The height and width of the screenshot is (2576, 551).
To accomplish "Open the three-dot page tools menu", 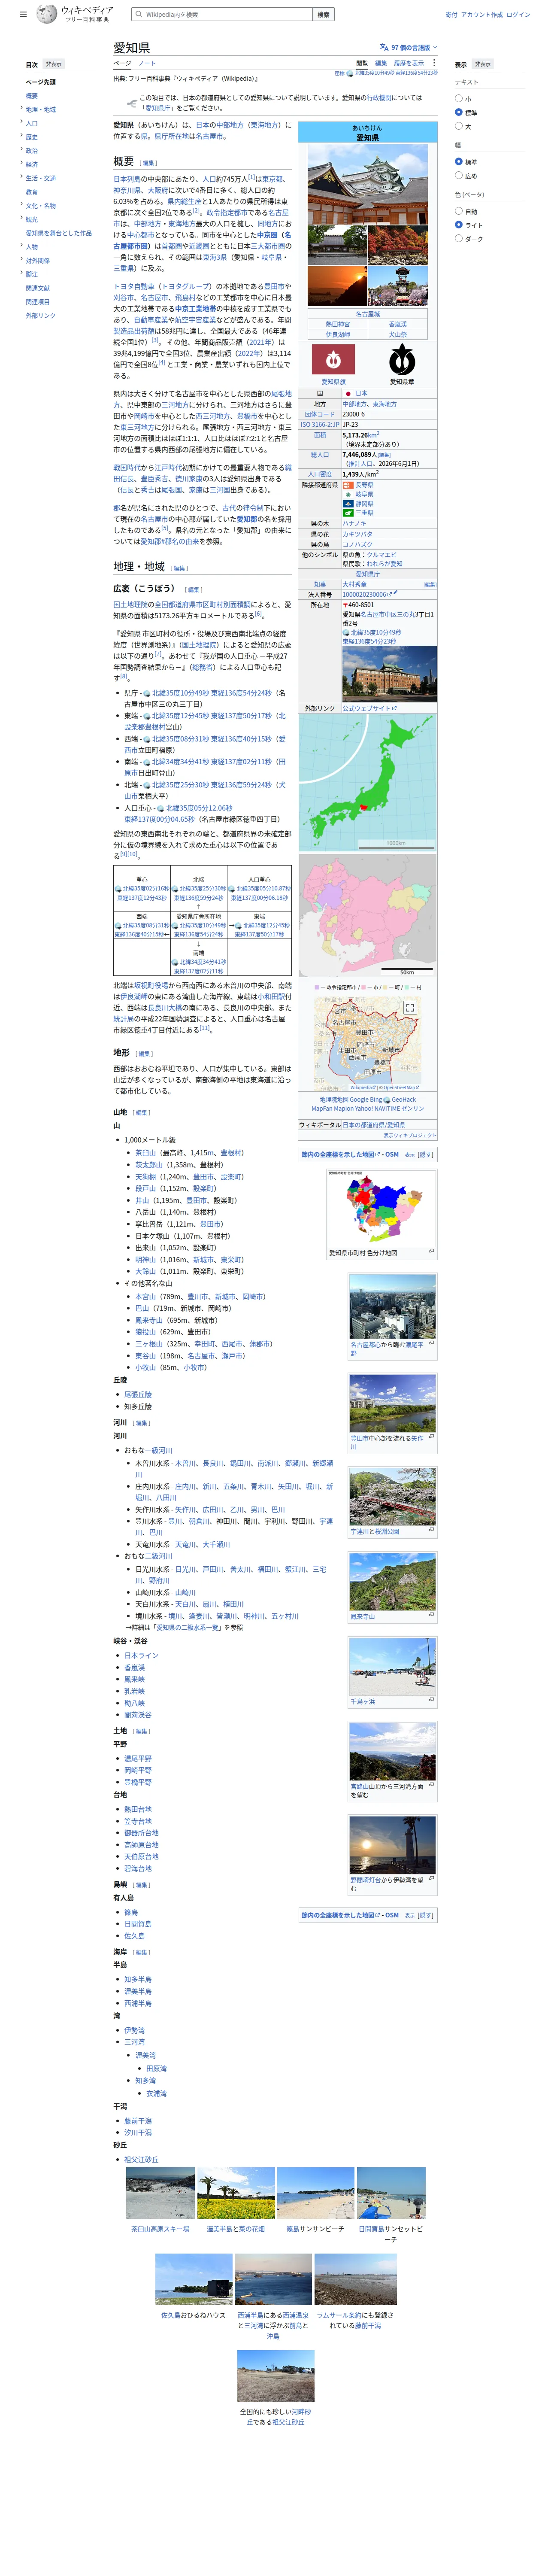I will tap(433, 63).
